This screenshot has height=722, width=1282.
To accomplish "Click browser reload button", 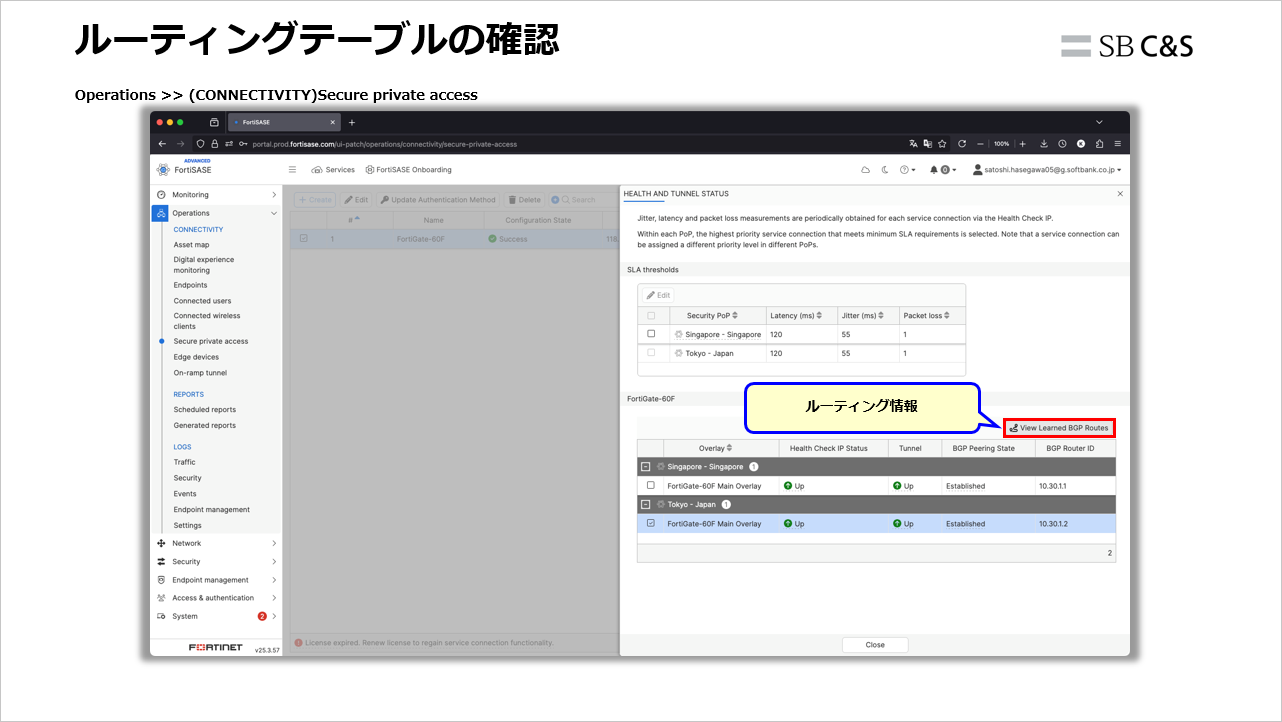I will (x=962, y=143).
